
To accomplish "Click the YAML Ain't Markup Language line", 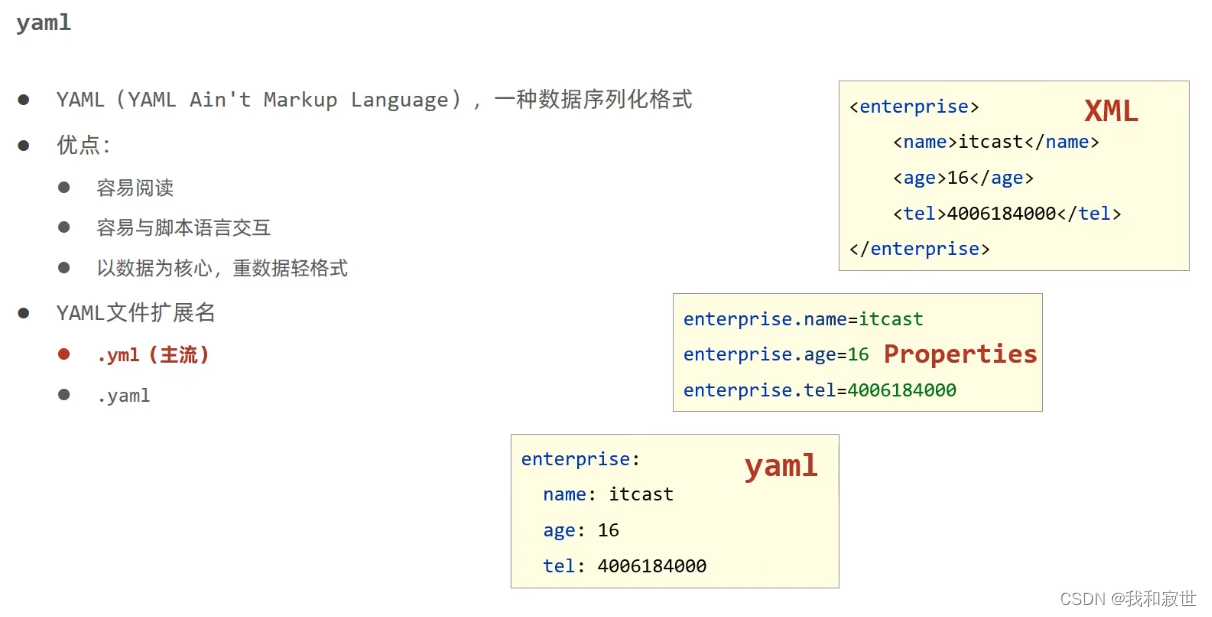I will [x=374, y=100].
